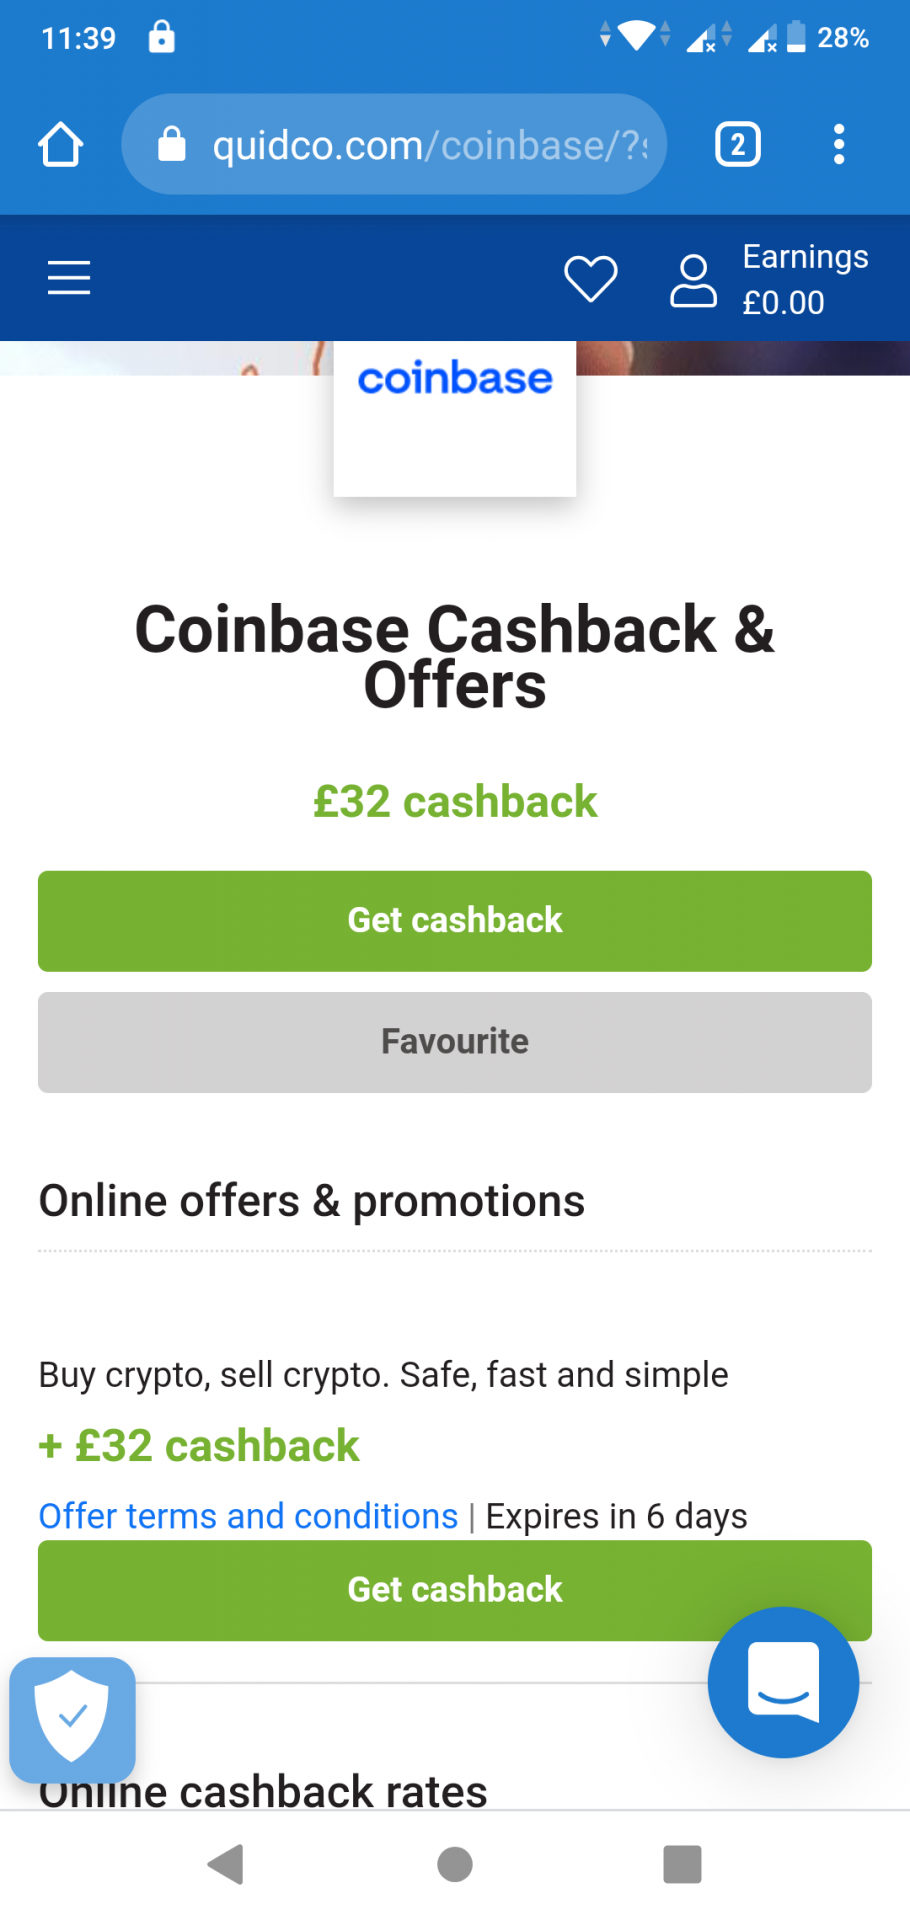The width and height of the screenshot is (910, 1920).
Task: View Earnings £0.00 balance
Action: point(804,280)
